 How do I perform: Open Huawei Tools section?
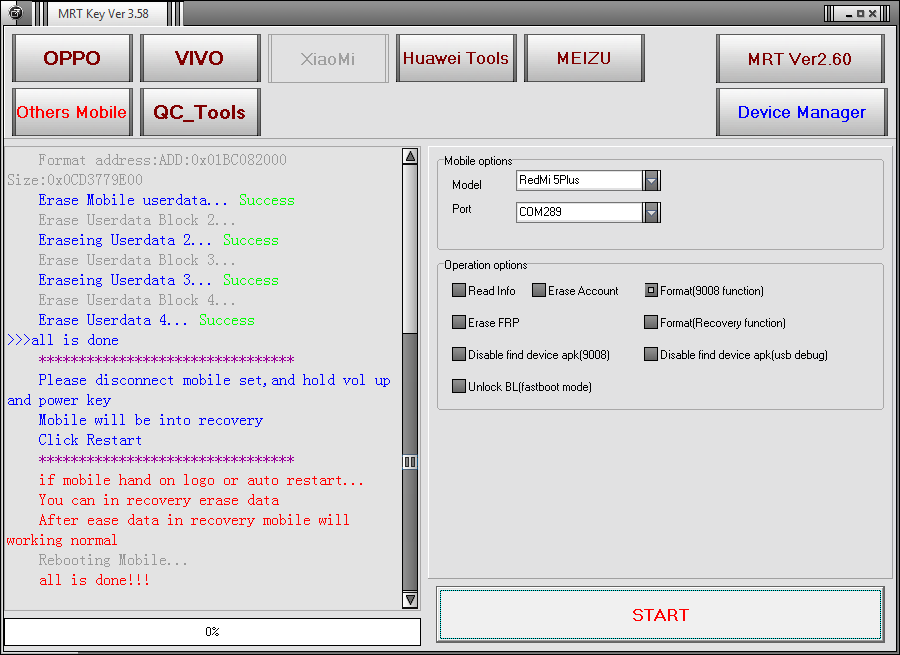(456, 58)
